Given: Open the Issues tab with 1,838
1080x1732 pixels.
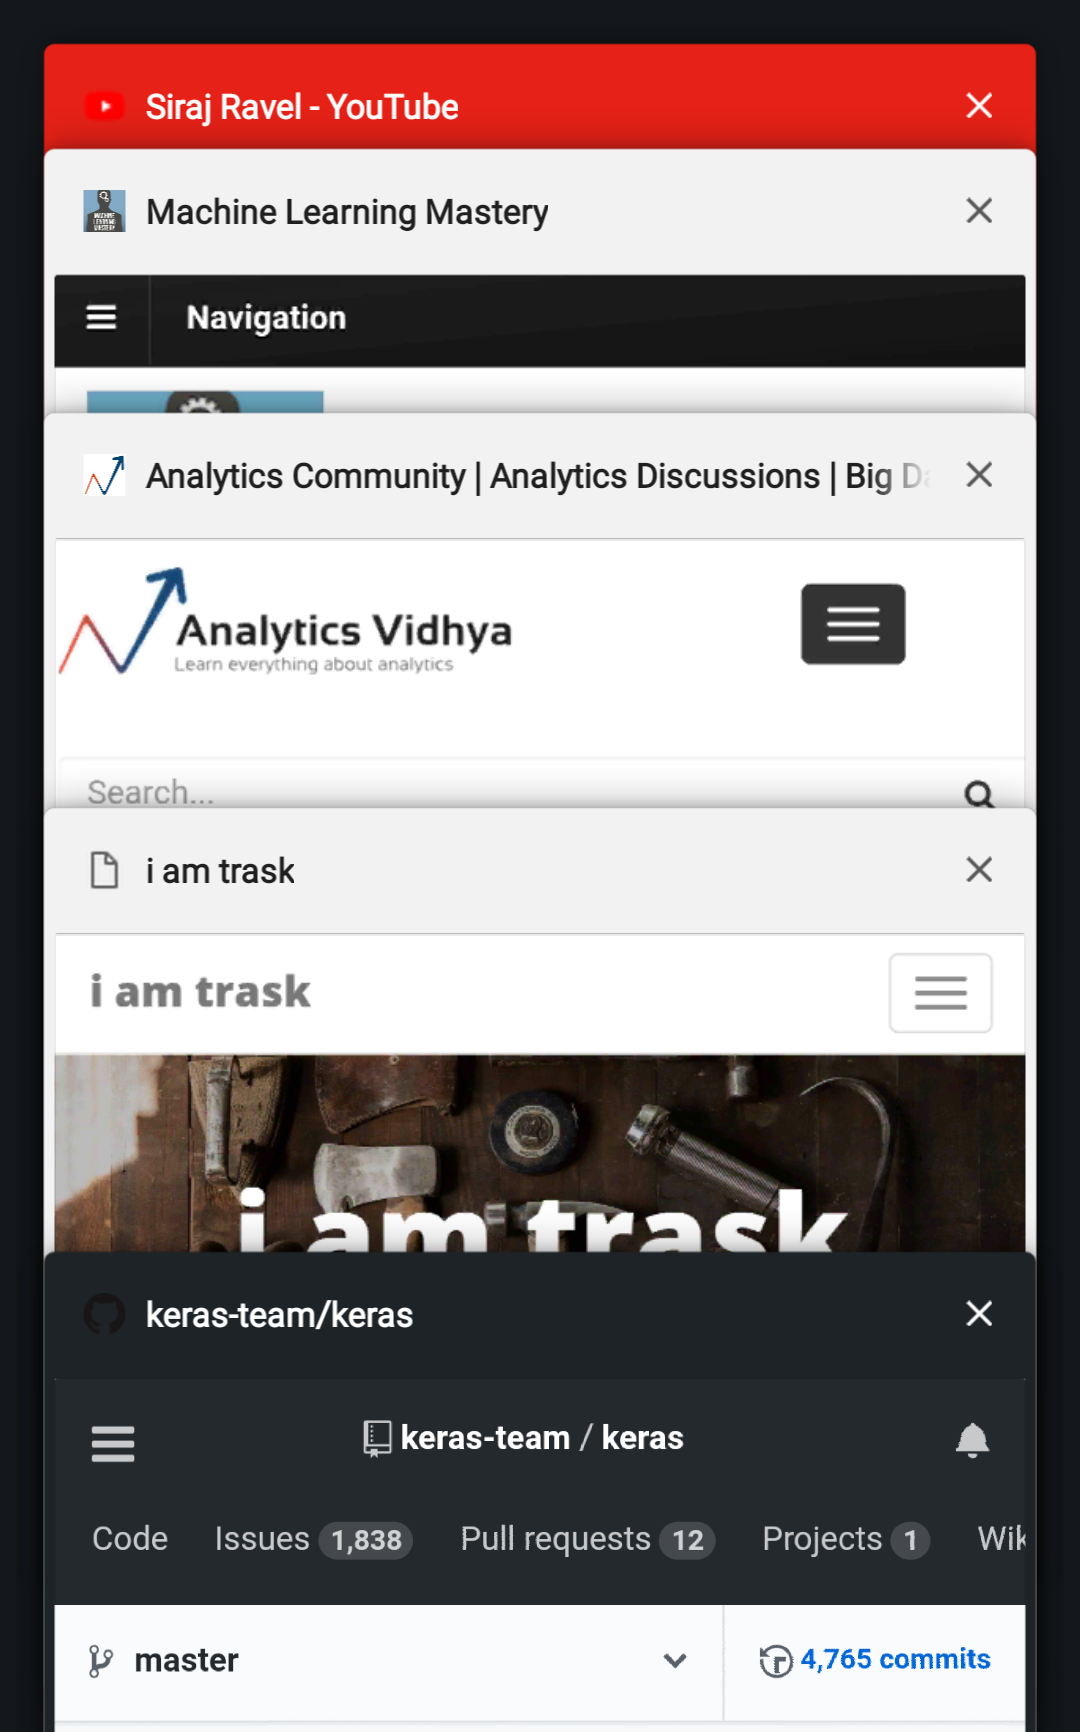Looking at the screenshot, I should [313, 1539].
